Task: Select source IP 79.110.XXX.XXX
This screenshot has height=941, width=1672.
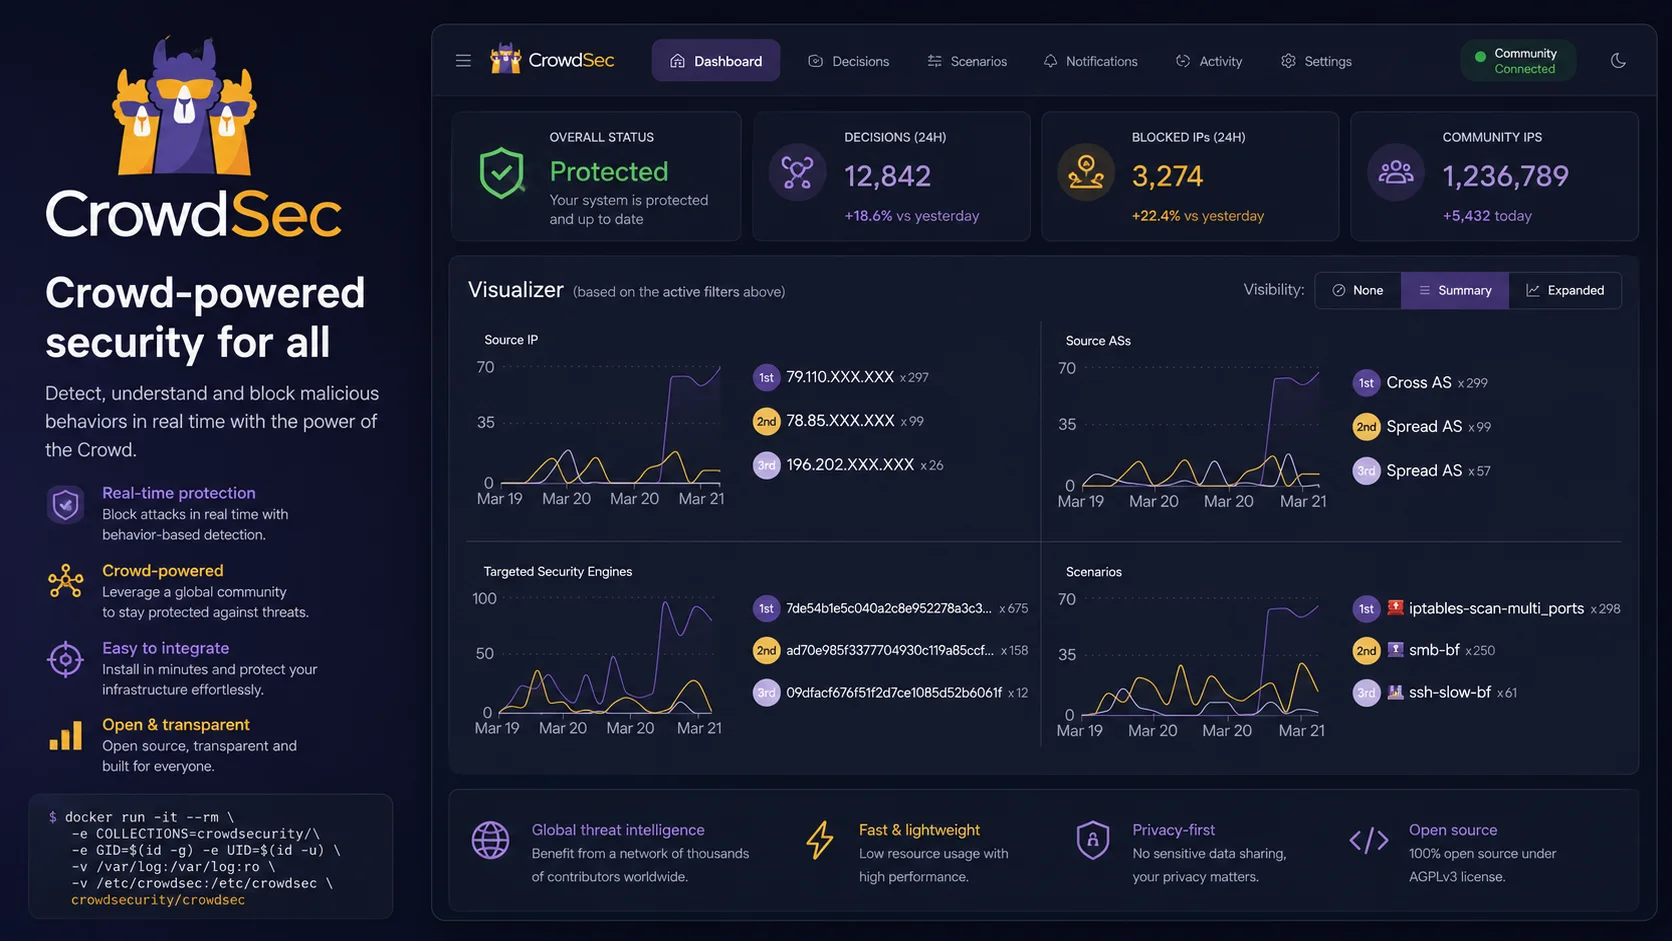Action: 840,377
